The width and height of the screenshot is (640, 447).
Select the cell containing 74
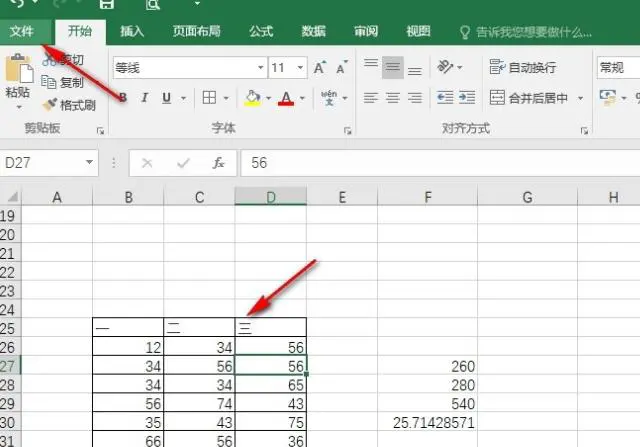tap(199, 404)
